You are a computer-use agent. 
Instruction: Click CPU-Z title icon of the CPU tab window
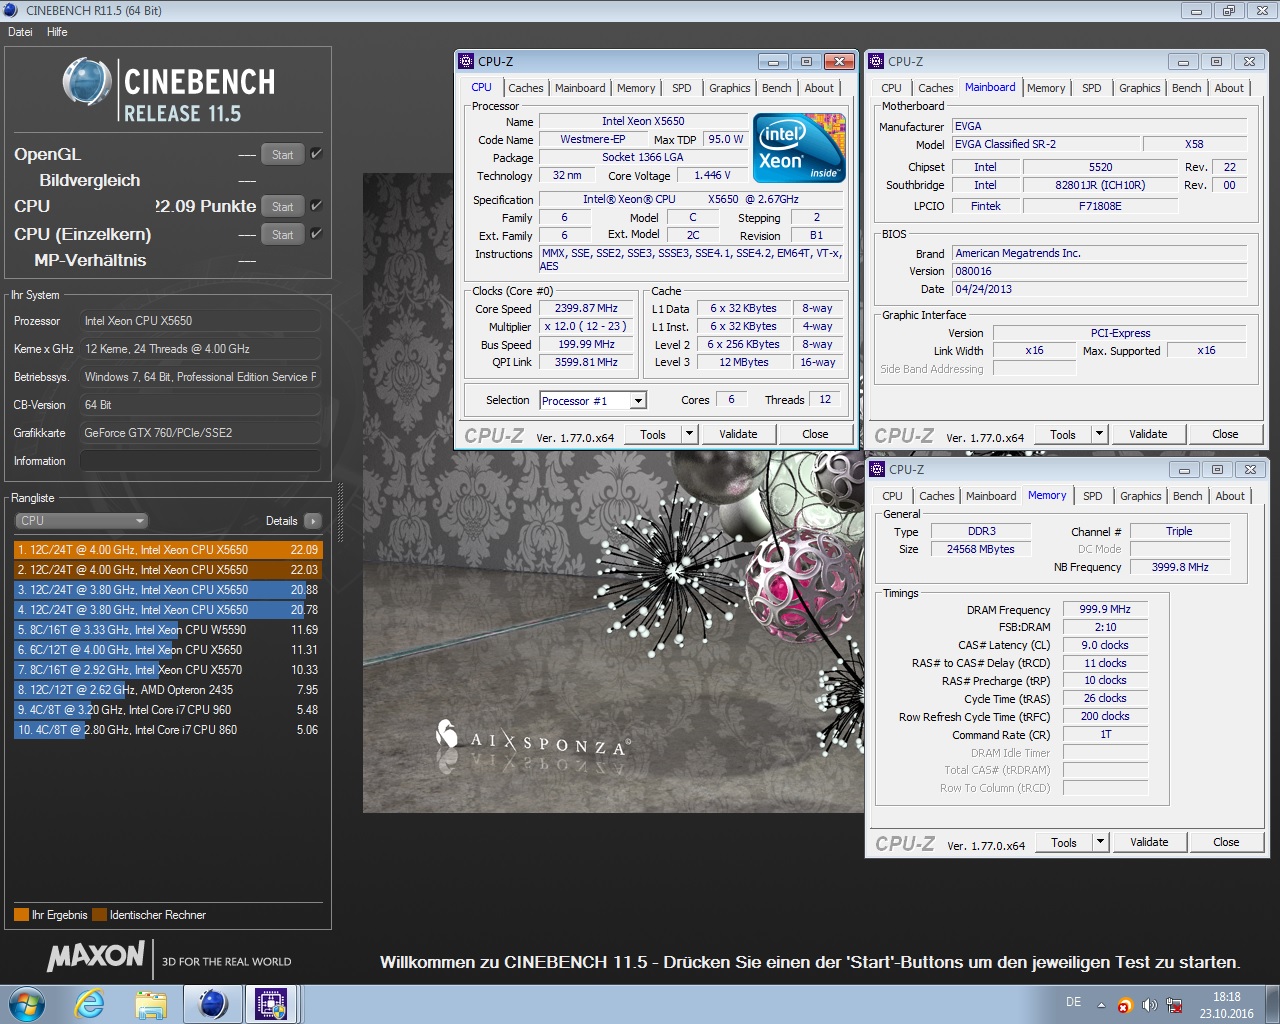click(466, 61)
